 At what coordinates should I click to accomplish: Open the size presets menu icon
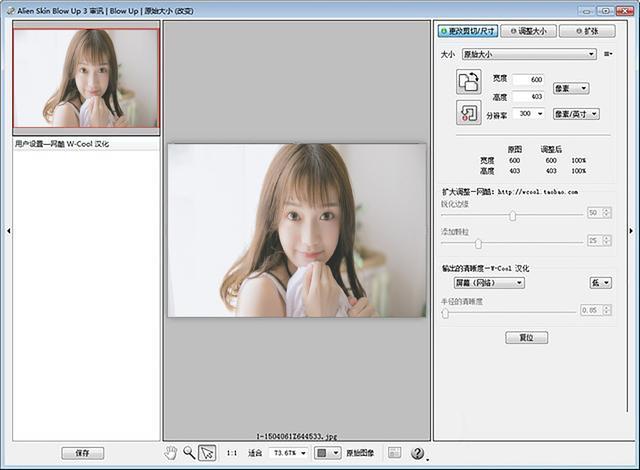click(x=608, y=54)
